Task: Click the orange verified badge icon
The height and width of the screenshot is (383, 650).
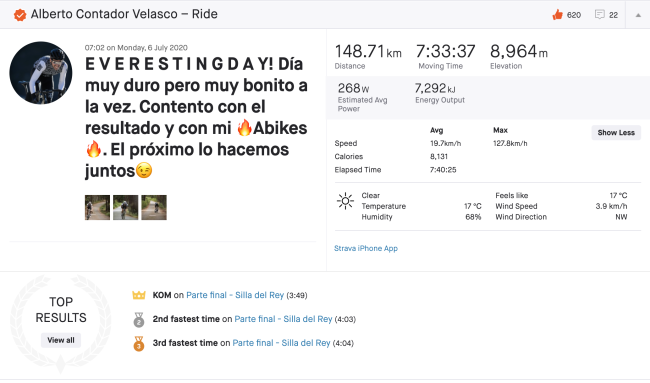Action: point(19,15)
